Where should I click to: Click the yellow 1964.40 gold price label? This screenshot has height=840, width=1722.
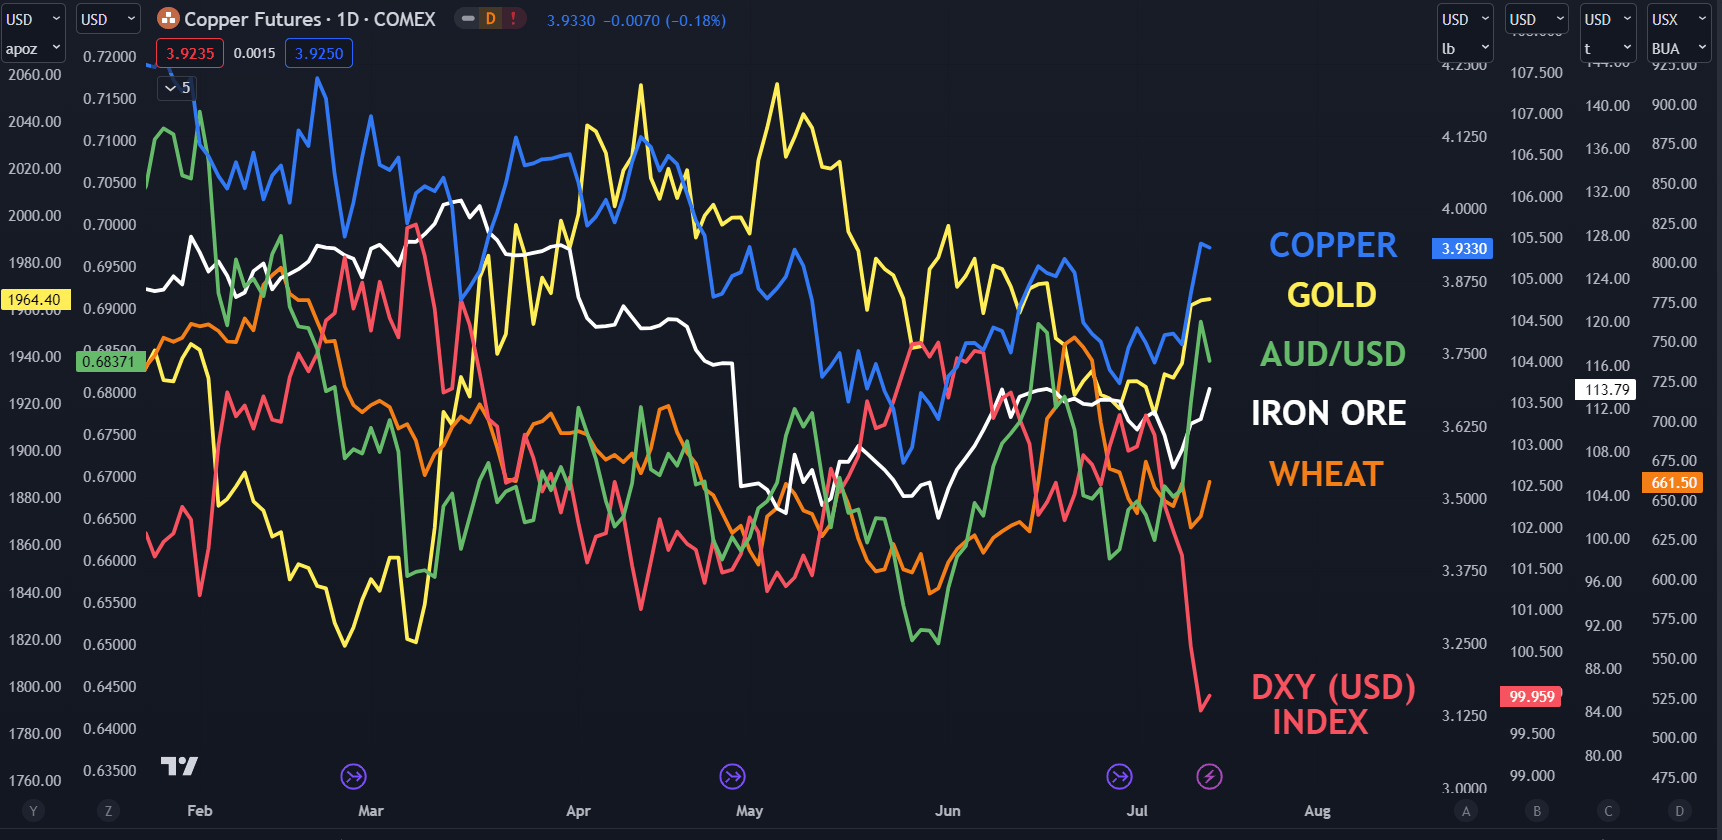36,299
